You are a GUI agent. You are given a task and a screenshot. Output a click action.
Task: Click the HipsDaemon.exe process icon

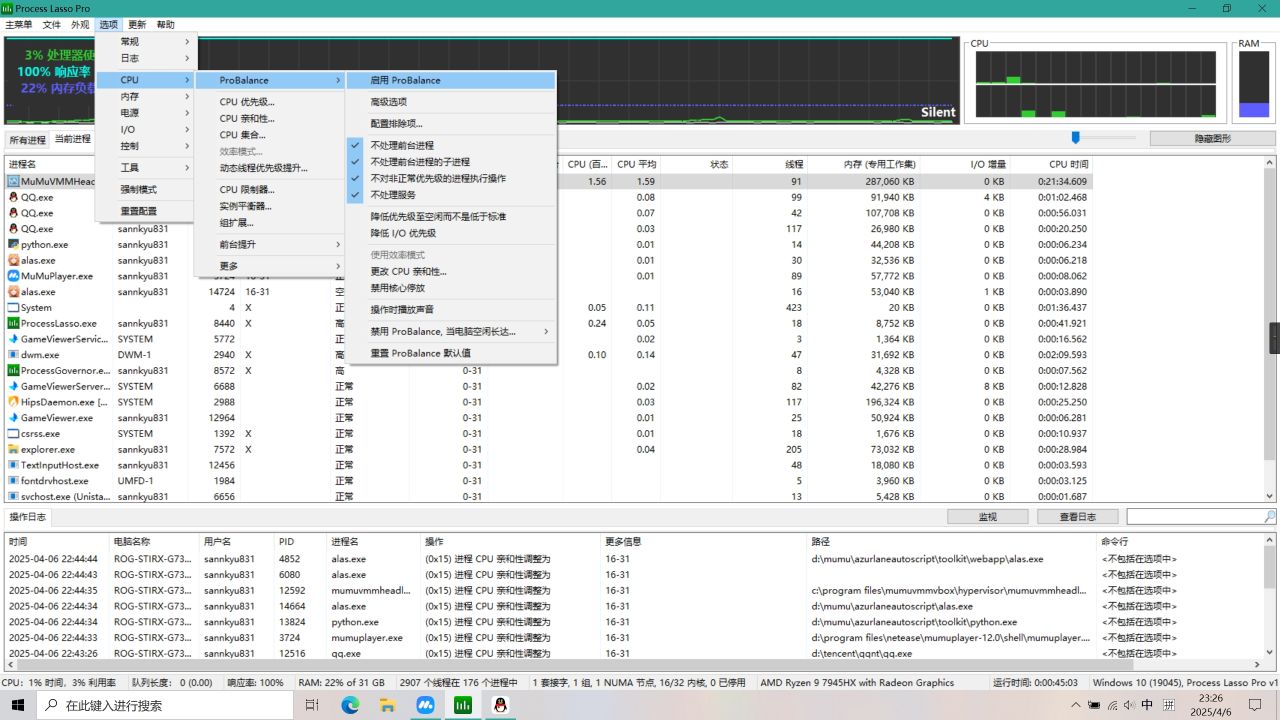14,402
